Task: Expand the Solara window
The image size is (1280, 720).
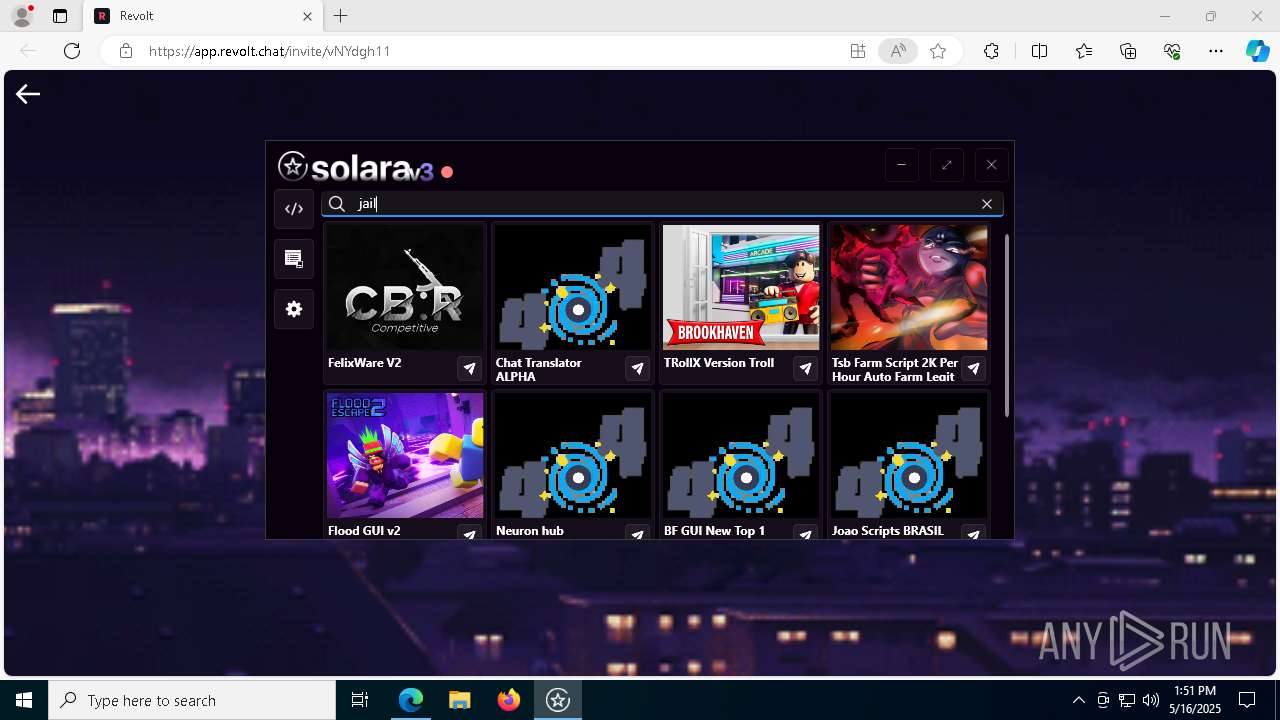Action: point(946,165)
